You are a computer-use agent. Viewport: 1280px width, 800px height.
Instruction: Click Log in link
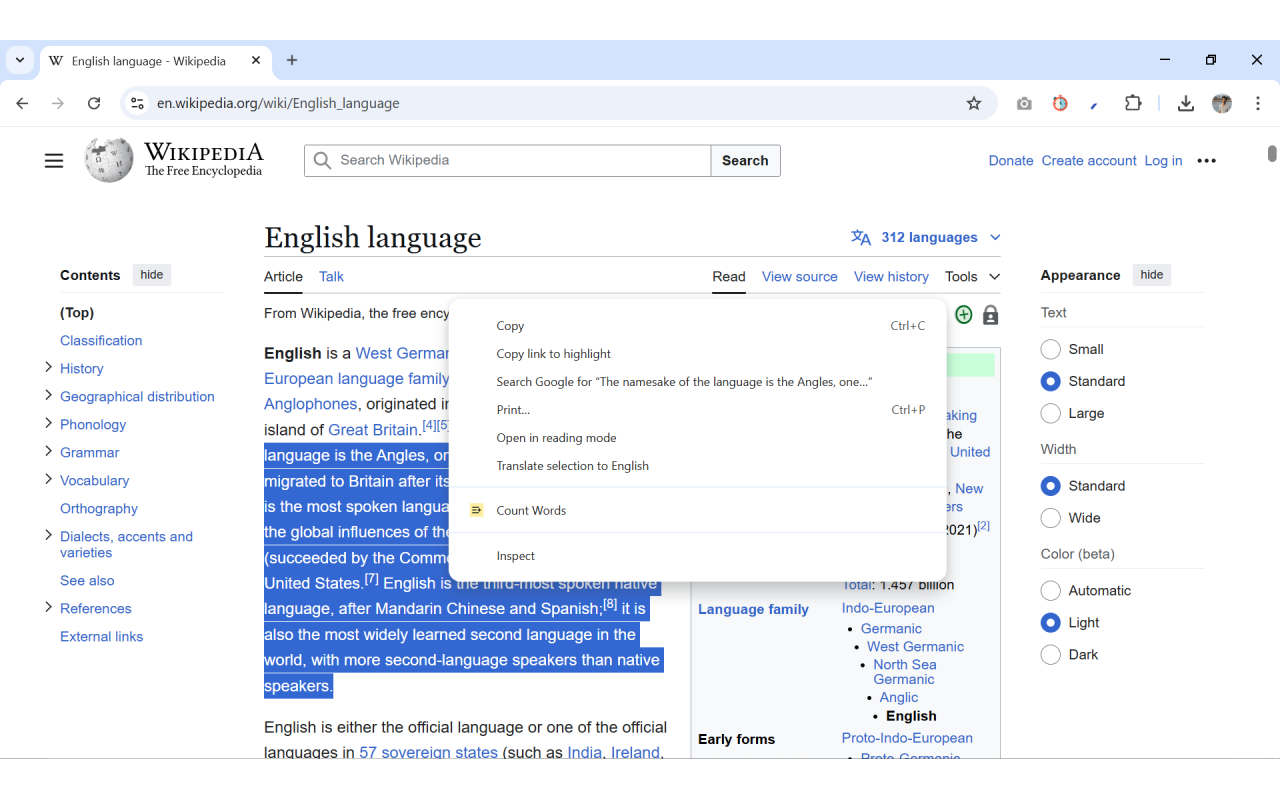tap(1163, 160)
